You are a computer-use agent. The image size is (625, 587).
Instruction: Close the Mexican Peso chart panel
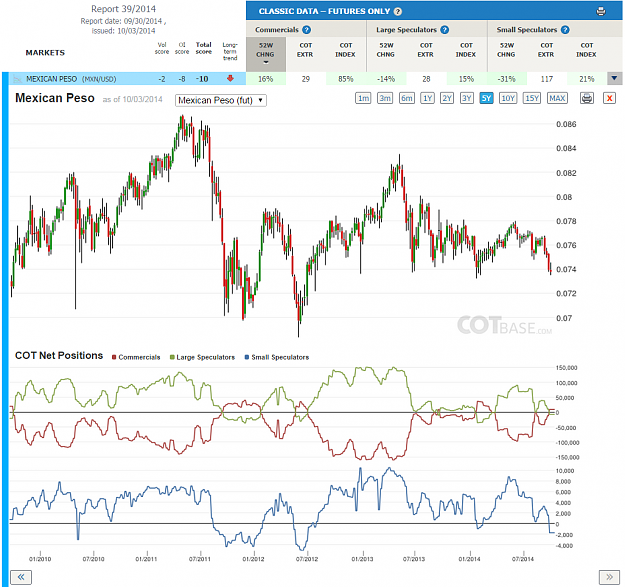[609, 98]
